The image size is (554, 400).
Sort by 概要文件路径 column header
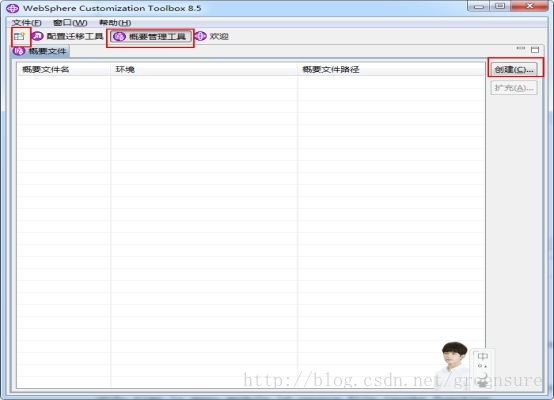pyautogui.click(x=391, y=69)
